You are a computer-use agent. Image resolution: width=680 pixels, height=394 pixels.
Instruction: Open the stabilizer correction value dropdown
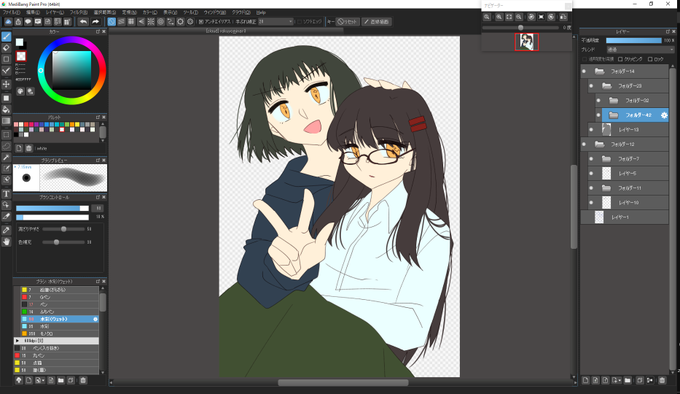coord(276,21)
